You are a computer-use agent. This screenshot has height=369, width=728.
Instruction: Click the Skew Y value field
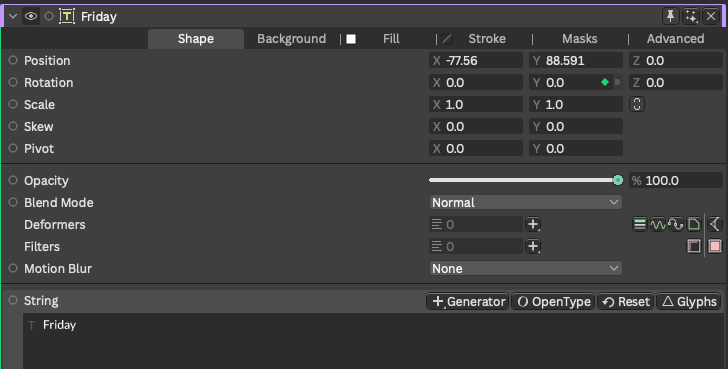576,126
